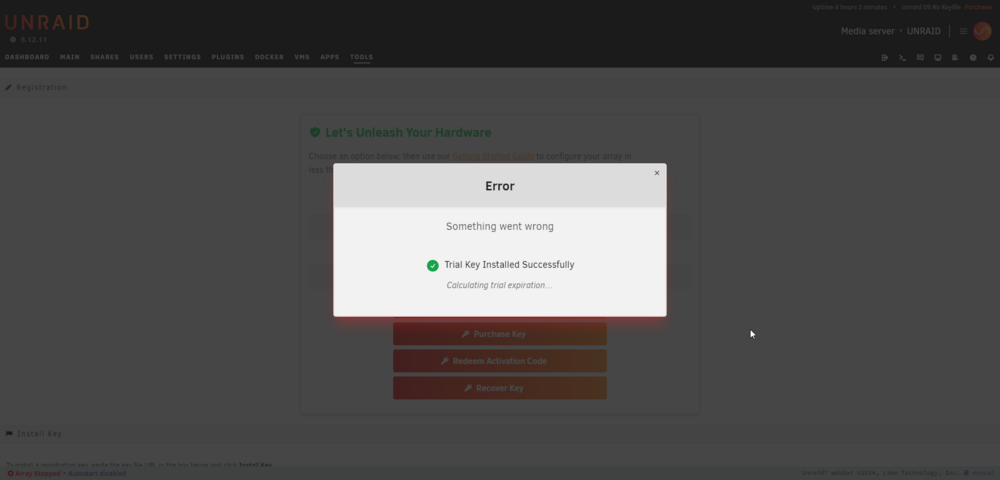Click the 'Uptime 4 hours 2 minutes' text
The width and height of the screenshot is (1000, 480).
click(849, 7)
